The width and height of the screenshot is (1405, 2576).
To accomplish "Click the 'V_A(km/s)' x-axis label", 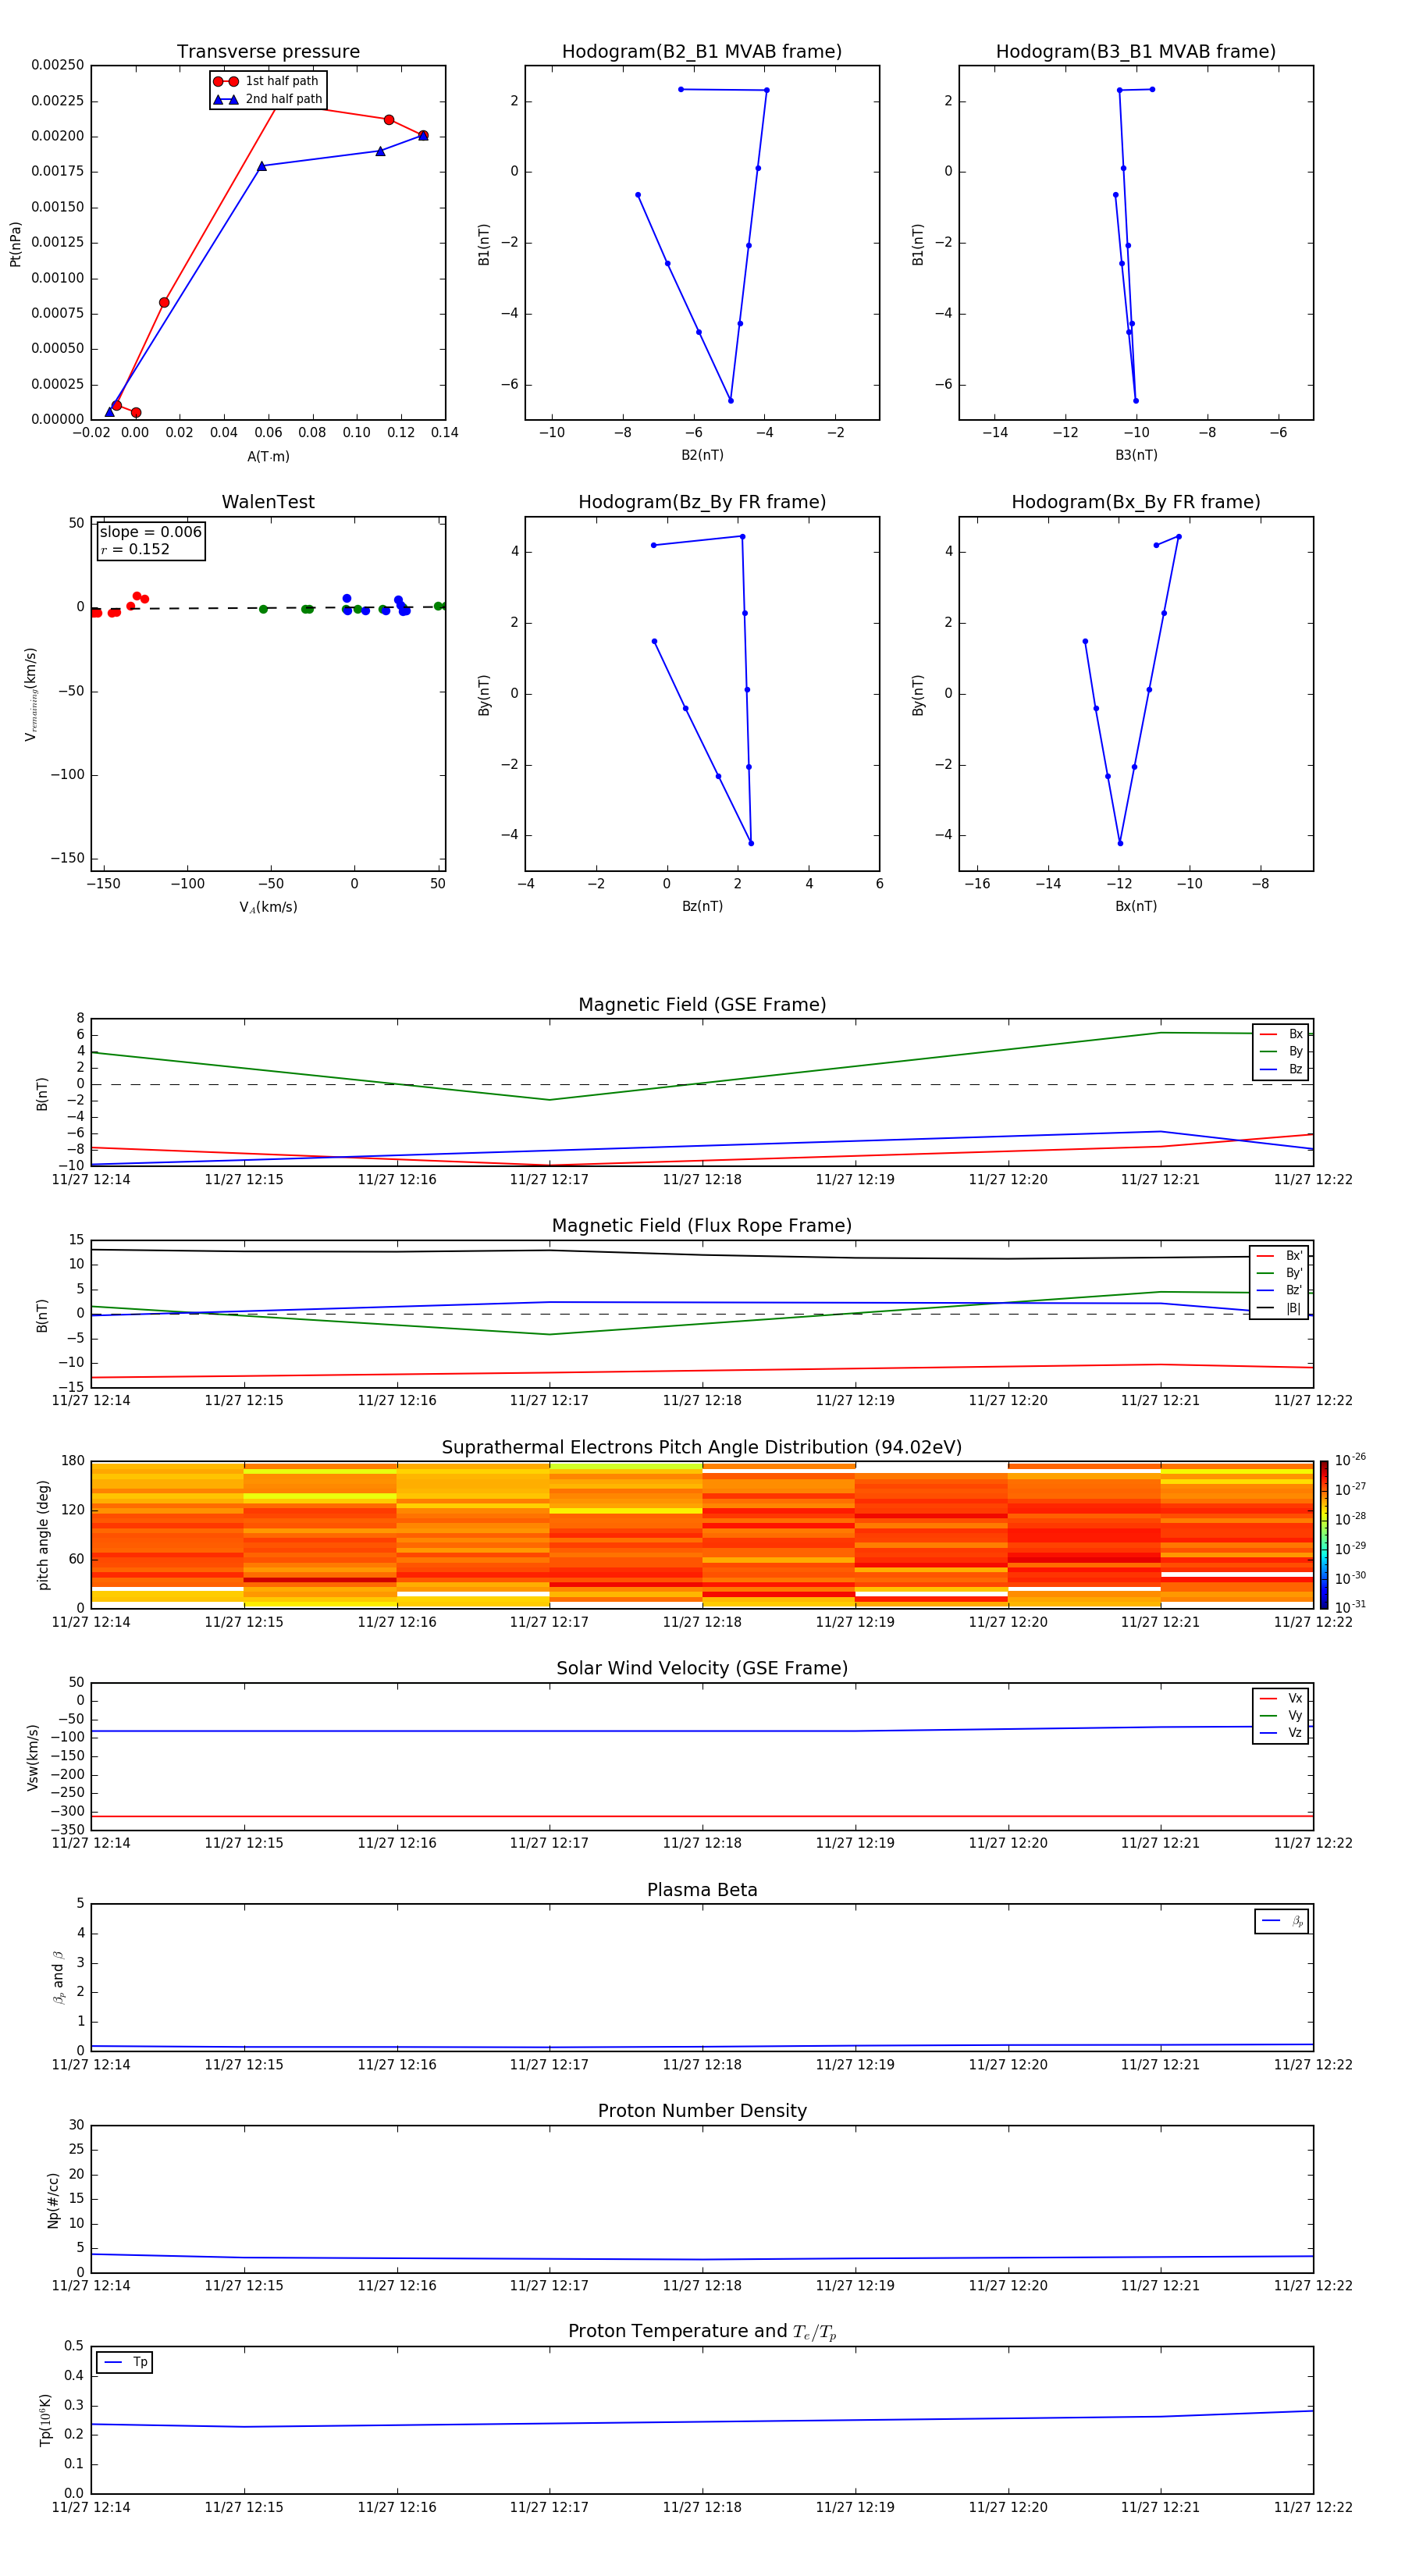I will (268, 908).
